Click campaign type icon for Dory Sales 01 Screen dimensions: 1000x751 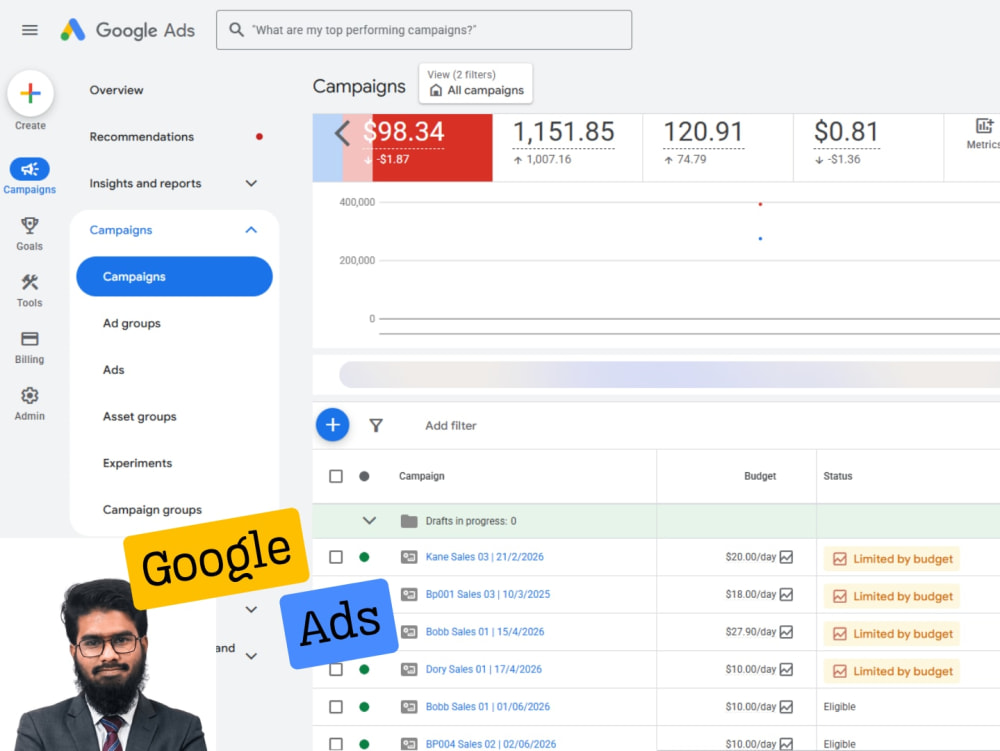coord(409,669)
